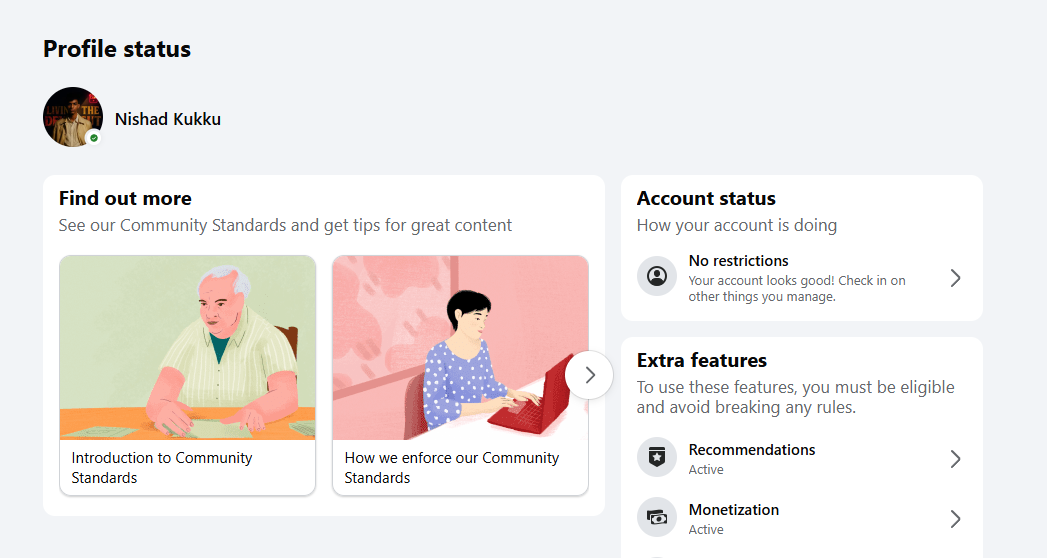
Task: Expand the Recommendations chevron arrow
Action: pos(955,459)
